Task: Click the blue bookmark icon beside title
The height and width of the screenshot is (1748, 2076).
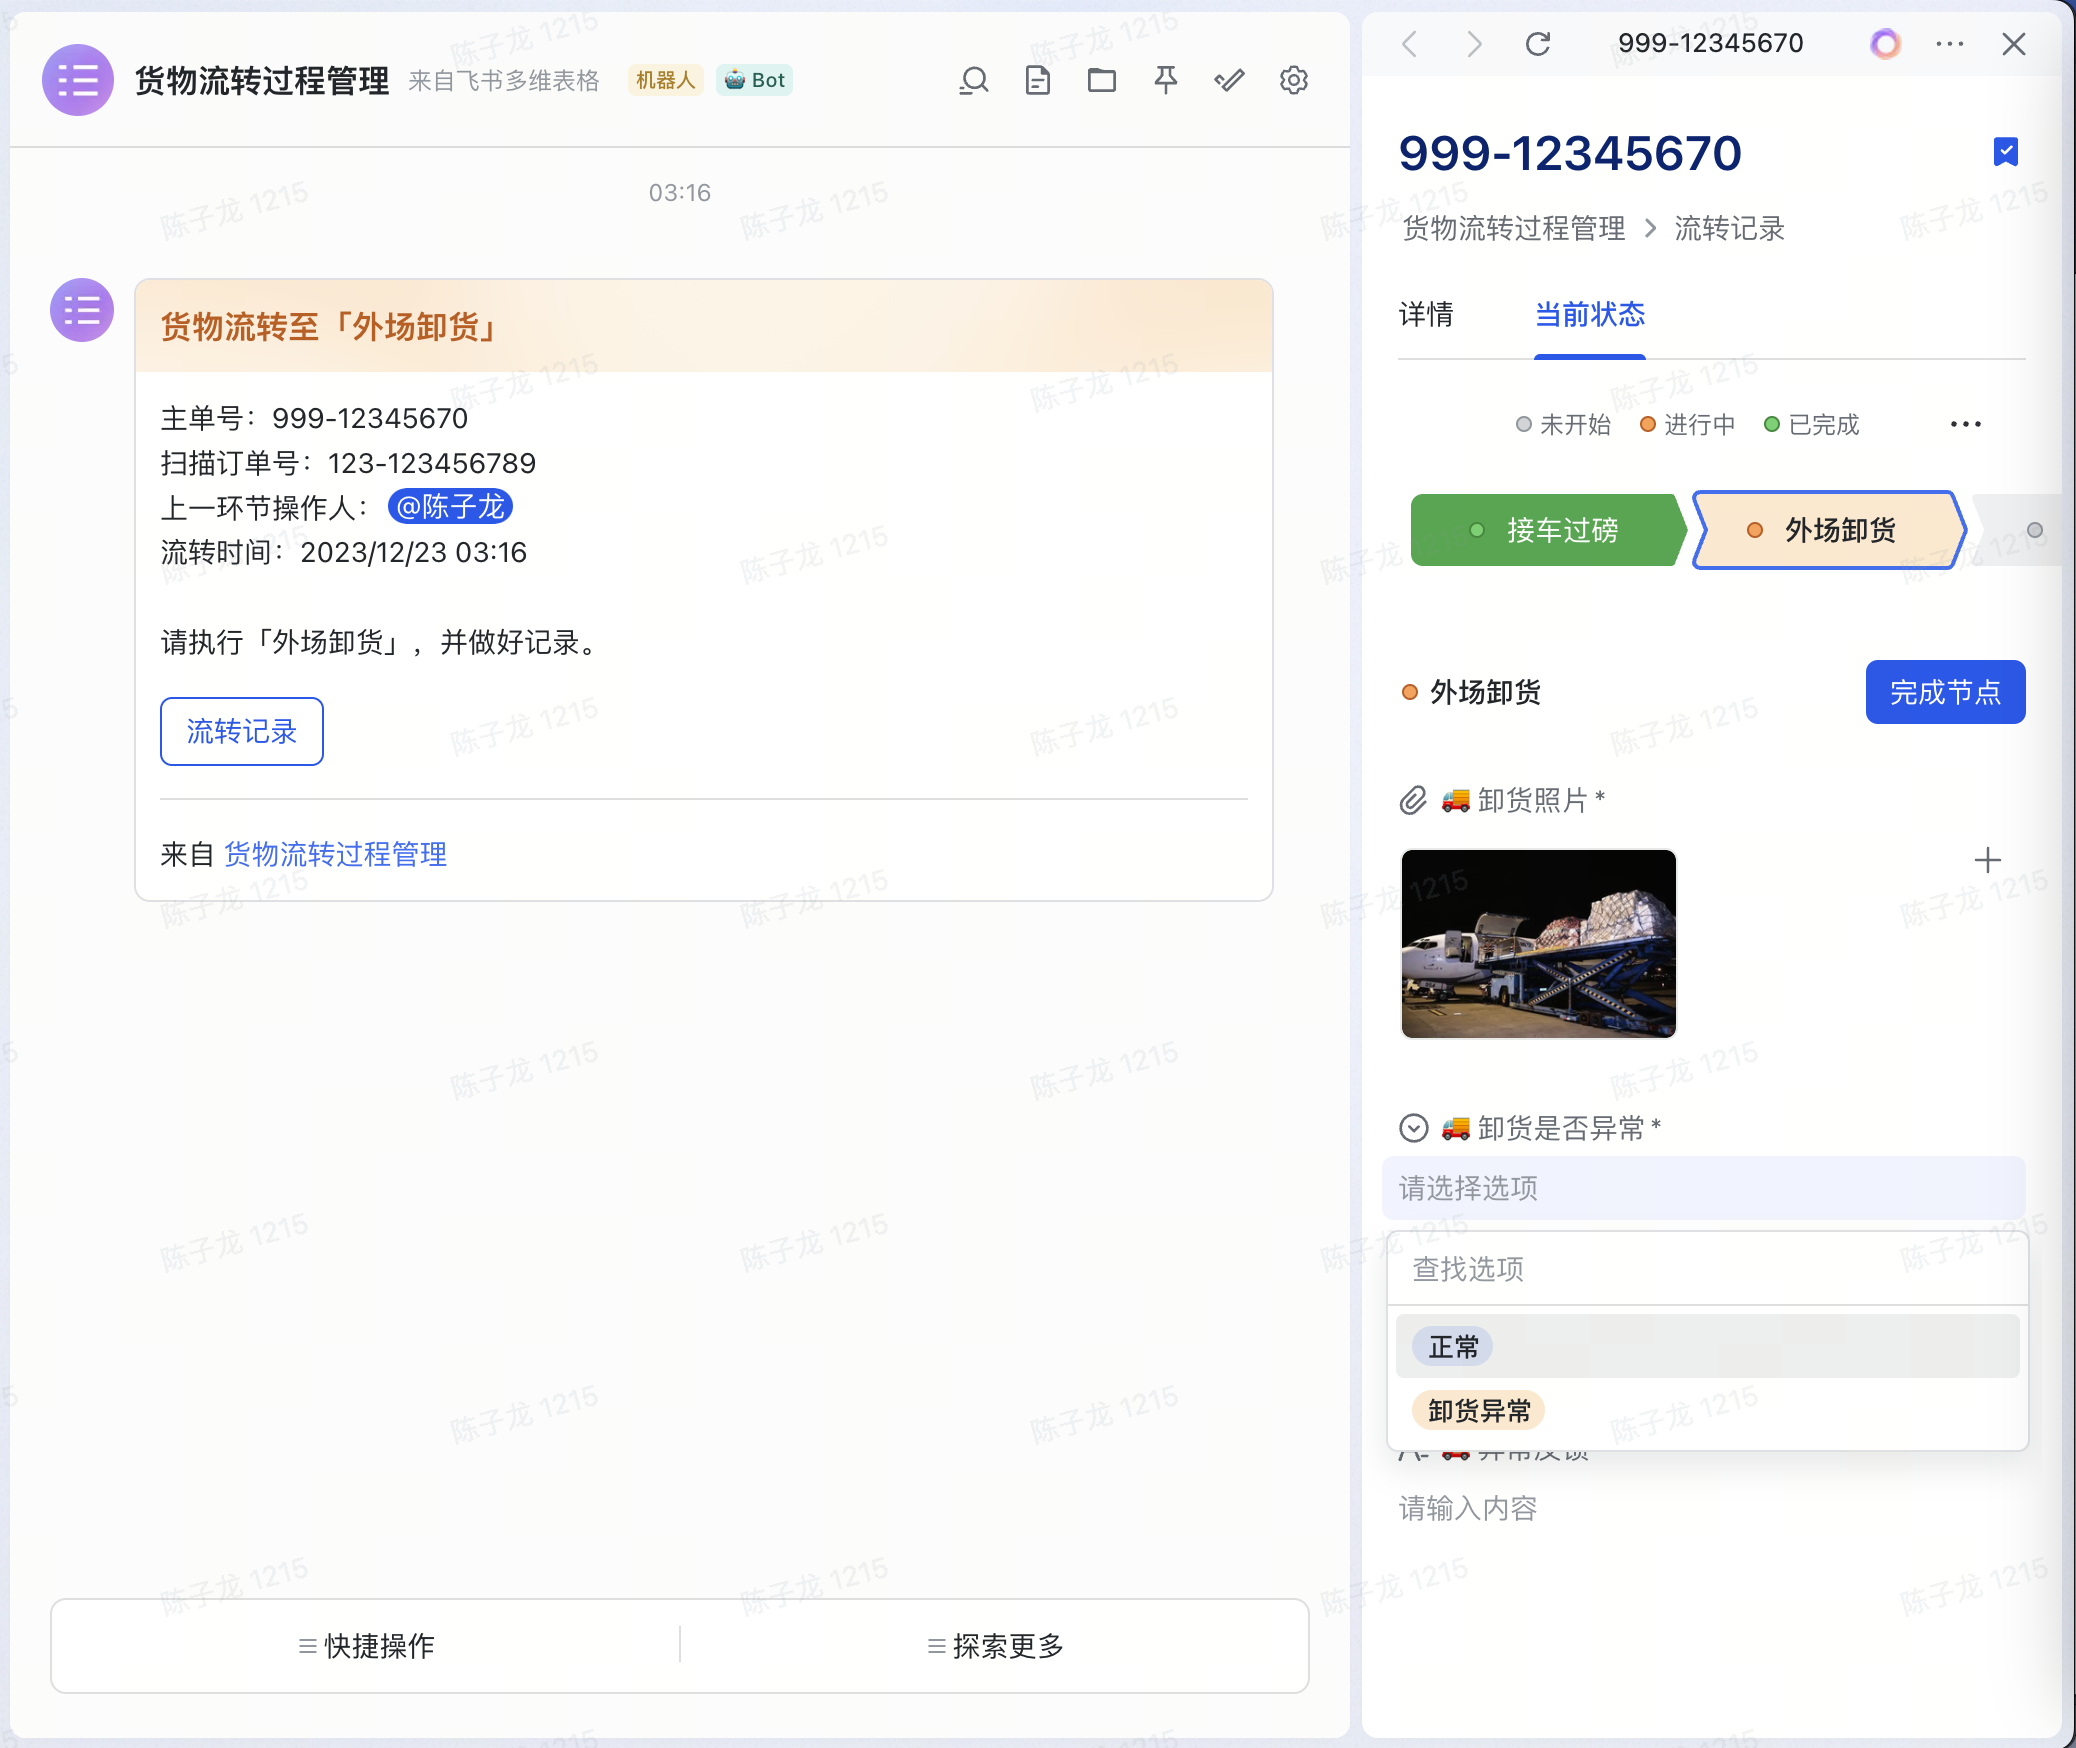Action: [x=2005, y=152]
